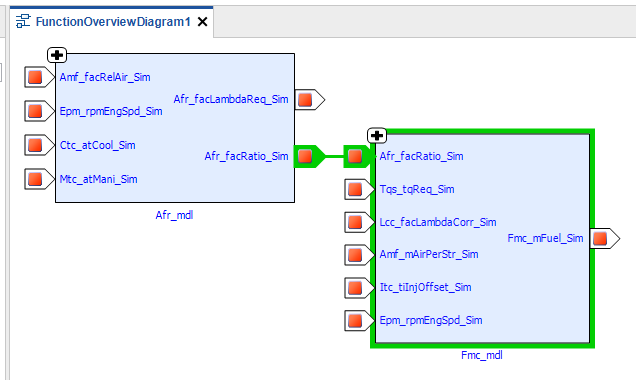Click the Afr_facRatio_Sim label in Fmc block
This screenshot has height=380, width=636.
pos(421,156)
